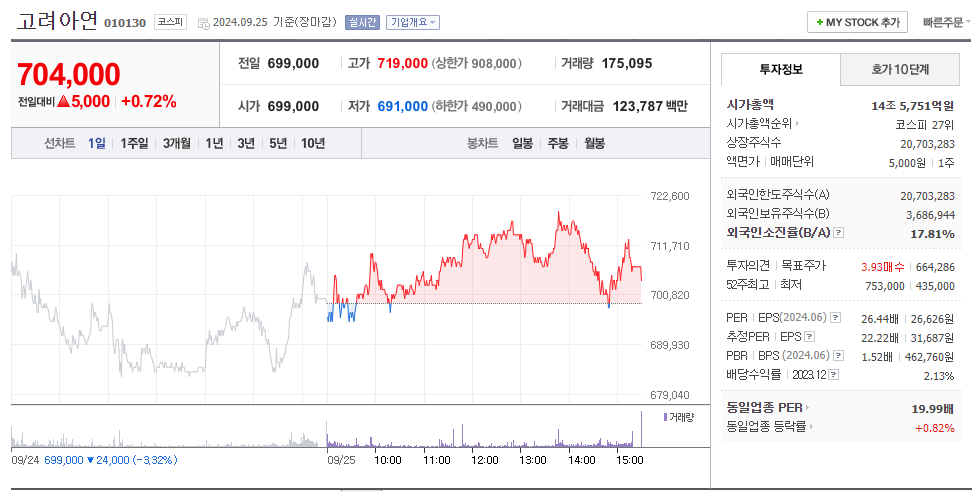Show the 주봉 weekly candle chart
Viewport: 973px width, 491px height.
point(558,143)
